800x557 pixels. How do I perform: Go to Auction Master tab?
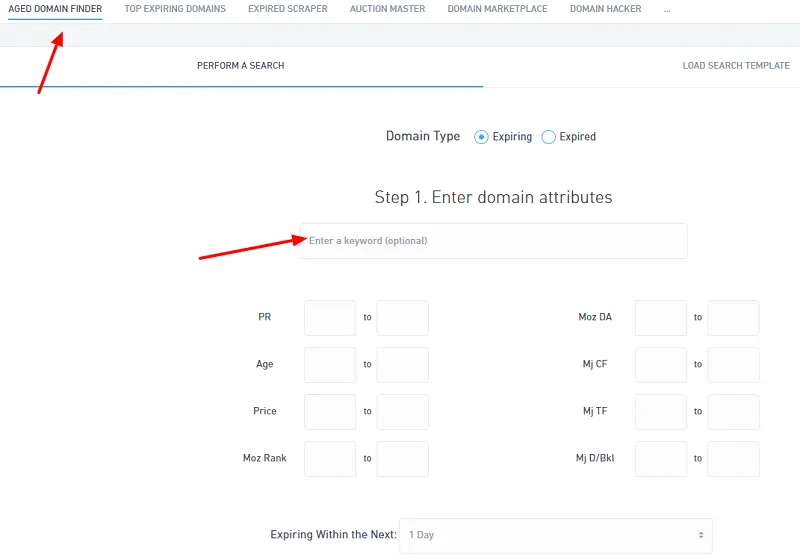387,9
